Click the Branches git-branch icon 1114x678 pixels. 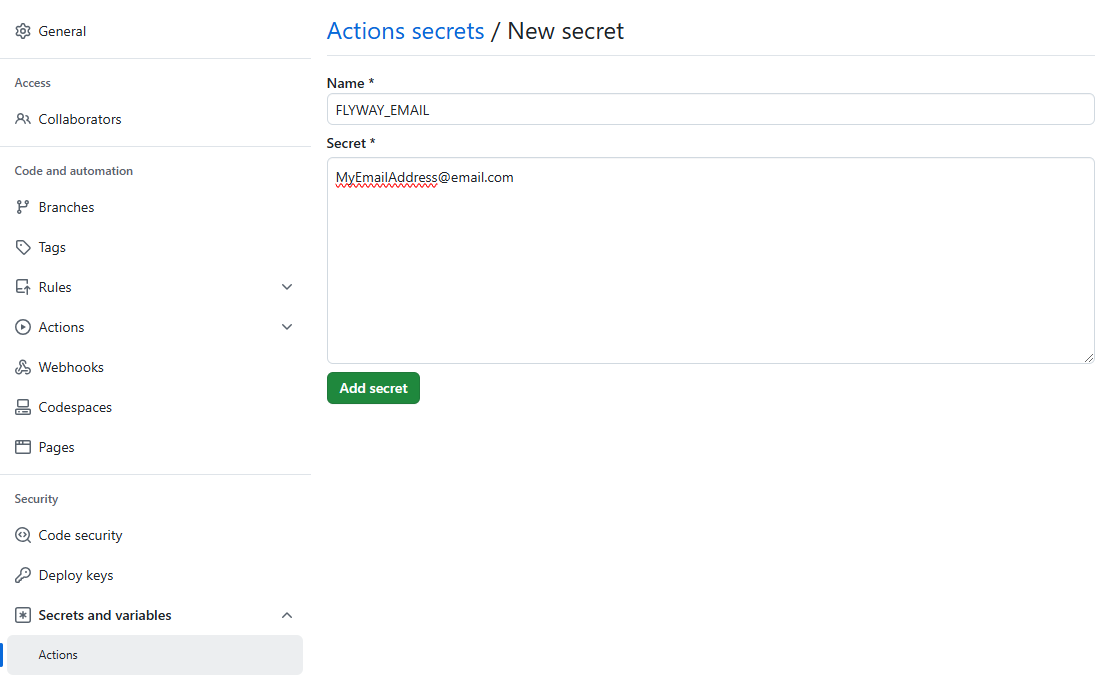[x=22, y=207]
